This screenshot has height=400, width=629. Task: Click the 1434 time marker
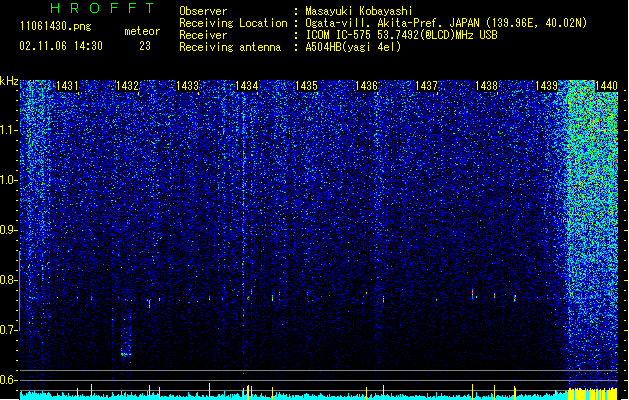(x=246, y=86)
